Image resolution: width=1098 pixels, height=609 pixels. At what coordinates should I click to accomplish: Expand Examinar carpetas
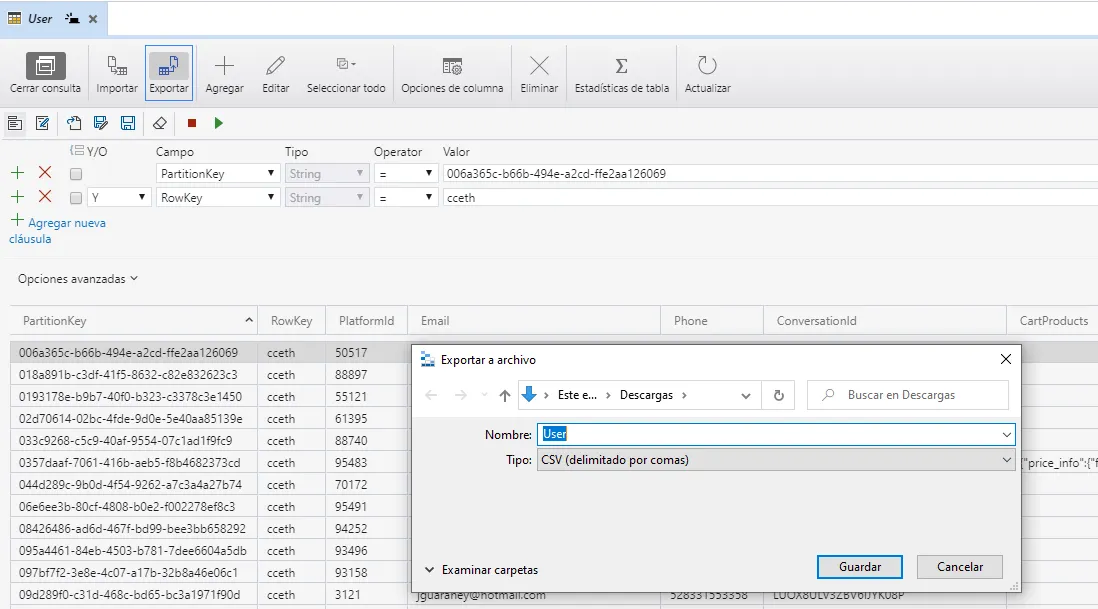pos(481,570)
